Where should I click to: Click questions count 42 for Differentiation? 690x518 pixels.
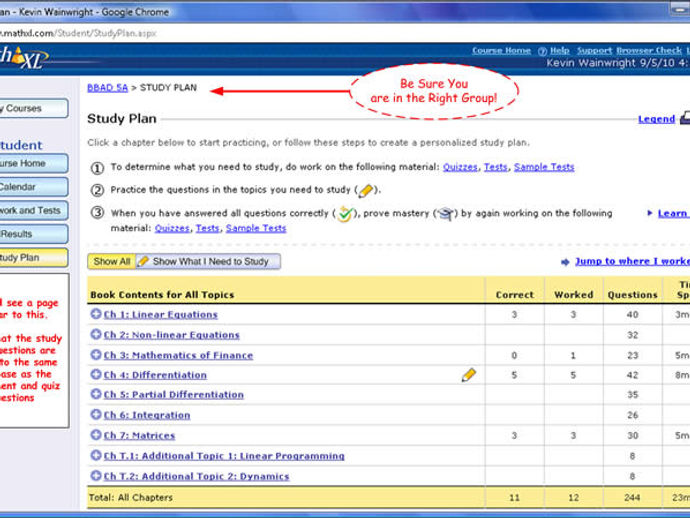click(x=632, y=375)
